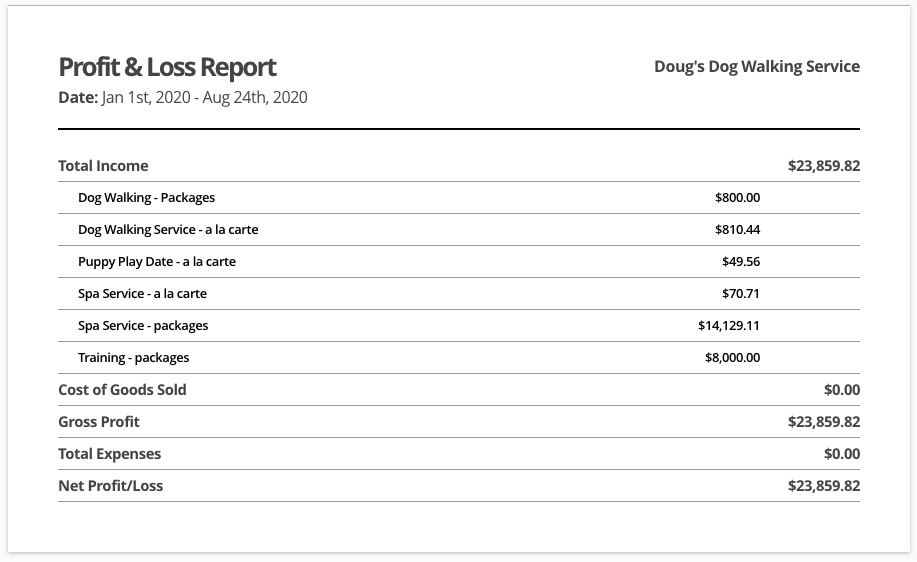Open the Dog Walking - Packages line item
This screenshot has height=562, width=917.
(x=146, y=198)
